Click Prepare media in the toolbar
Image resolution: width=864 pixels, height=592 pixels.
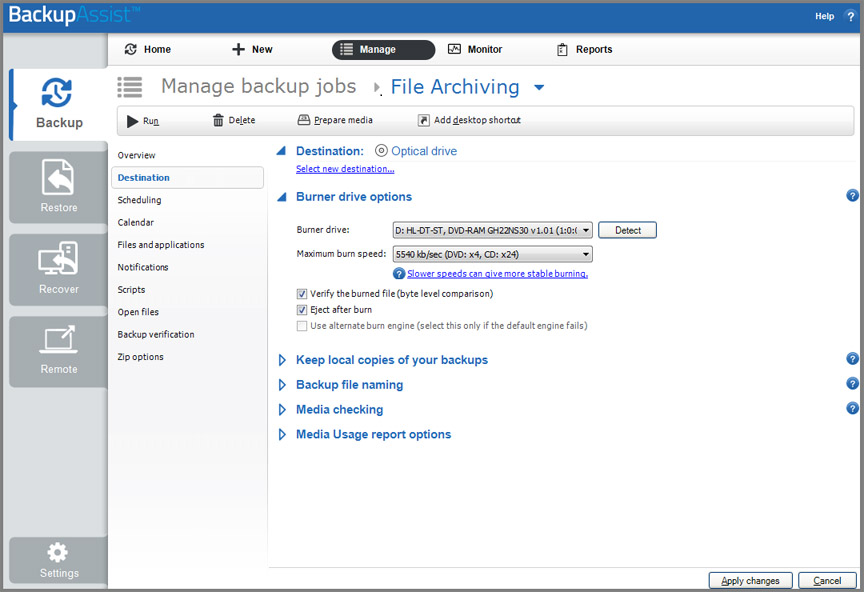(x=335, y=120)
